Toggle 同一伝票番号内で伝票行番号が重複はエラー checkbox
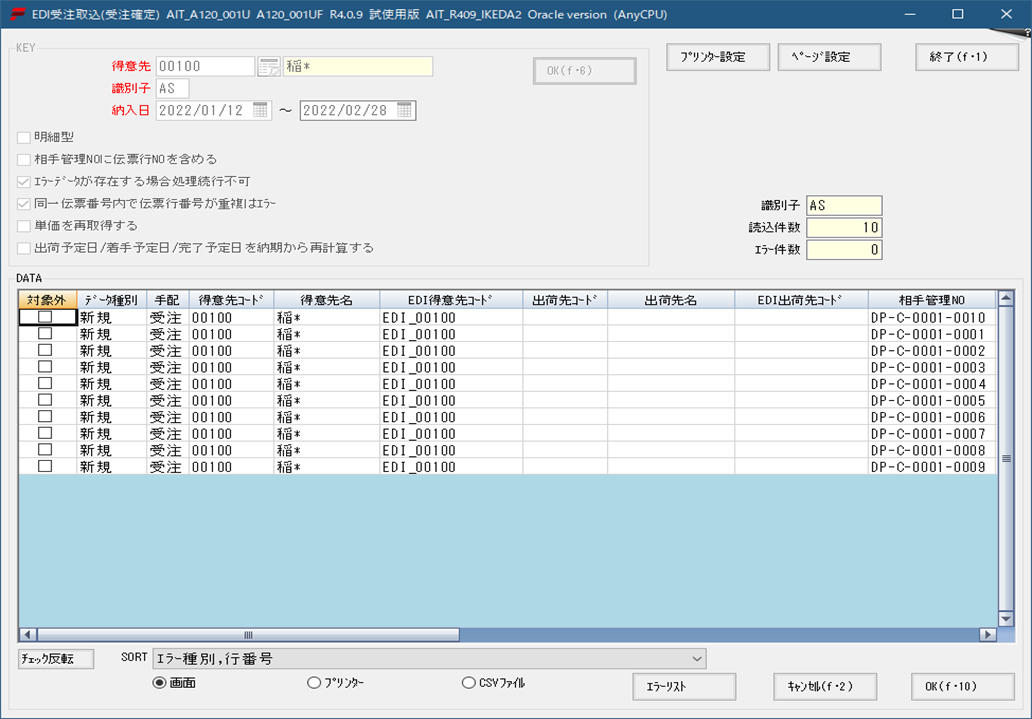 click(24, 204)
